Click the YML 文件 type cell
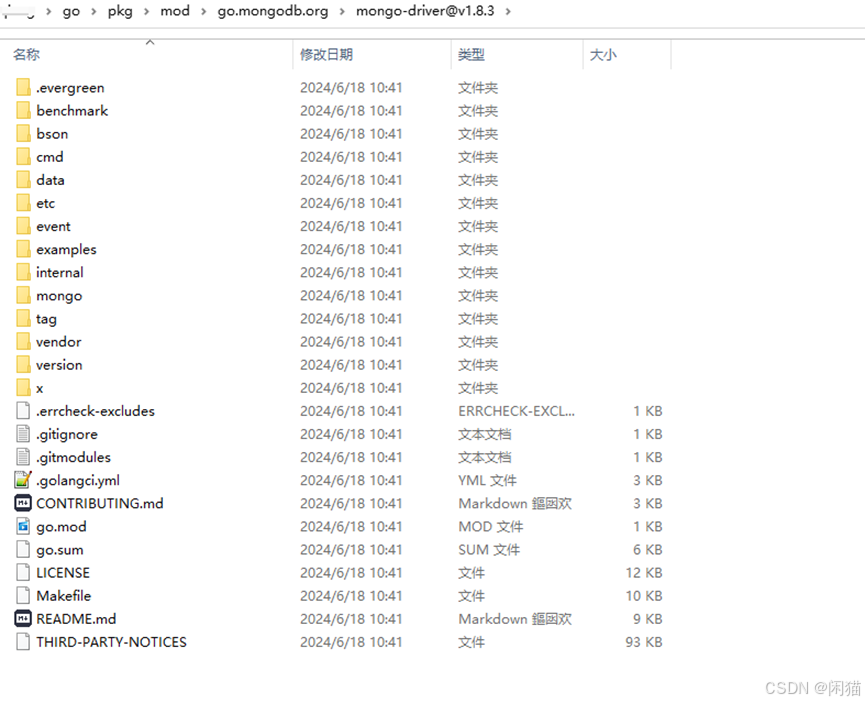This screenshot has width=865, height=703. (487, 481)
